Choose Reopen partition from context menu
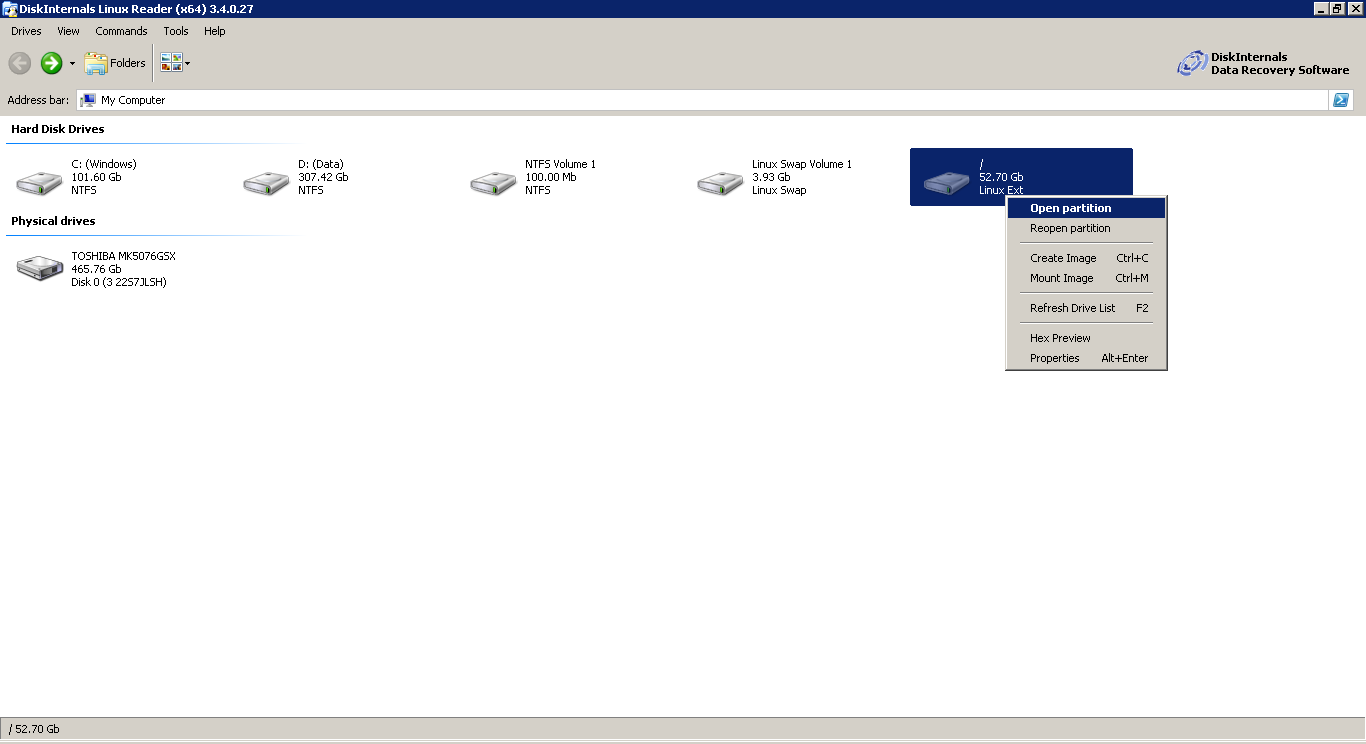Image resolution: width=1366 pixels, height=744 pixels. tap(1086, 228)
